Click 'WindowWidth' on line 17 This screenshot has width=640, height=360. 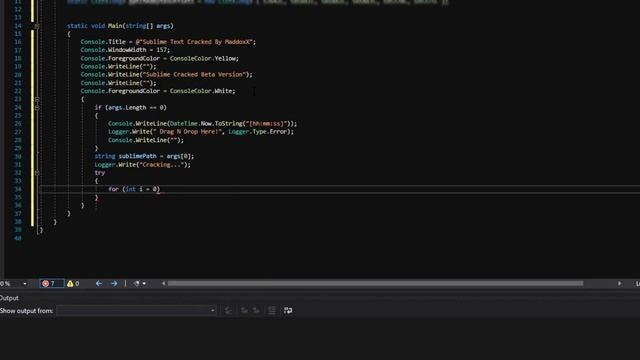(x=127, y=50)
